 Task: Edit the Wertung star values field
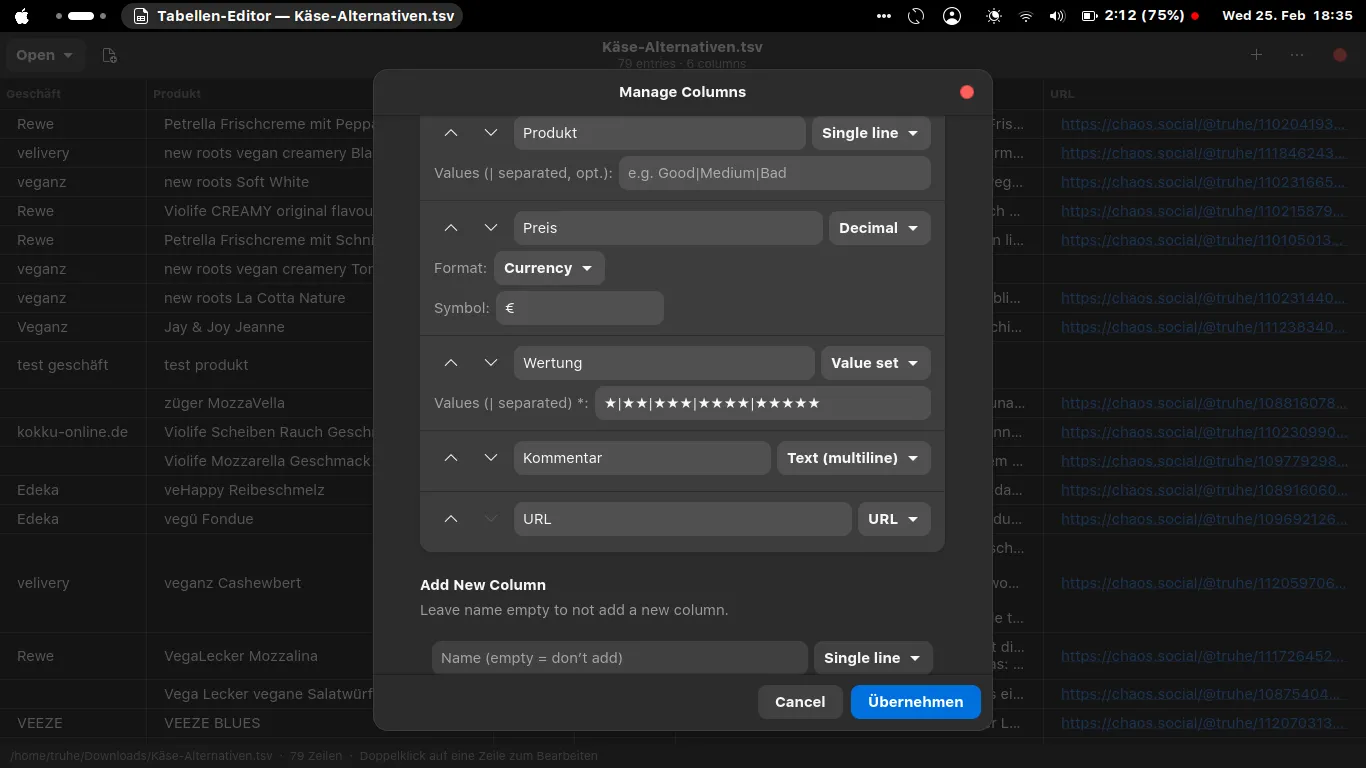(x=762, y=403)
